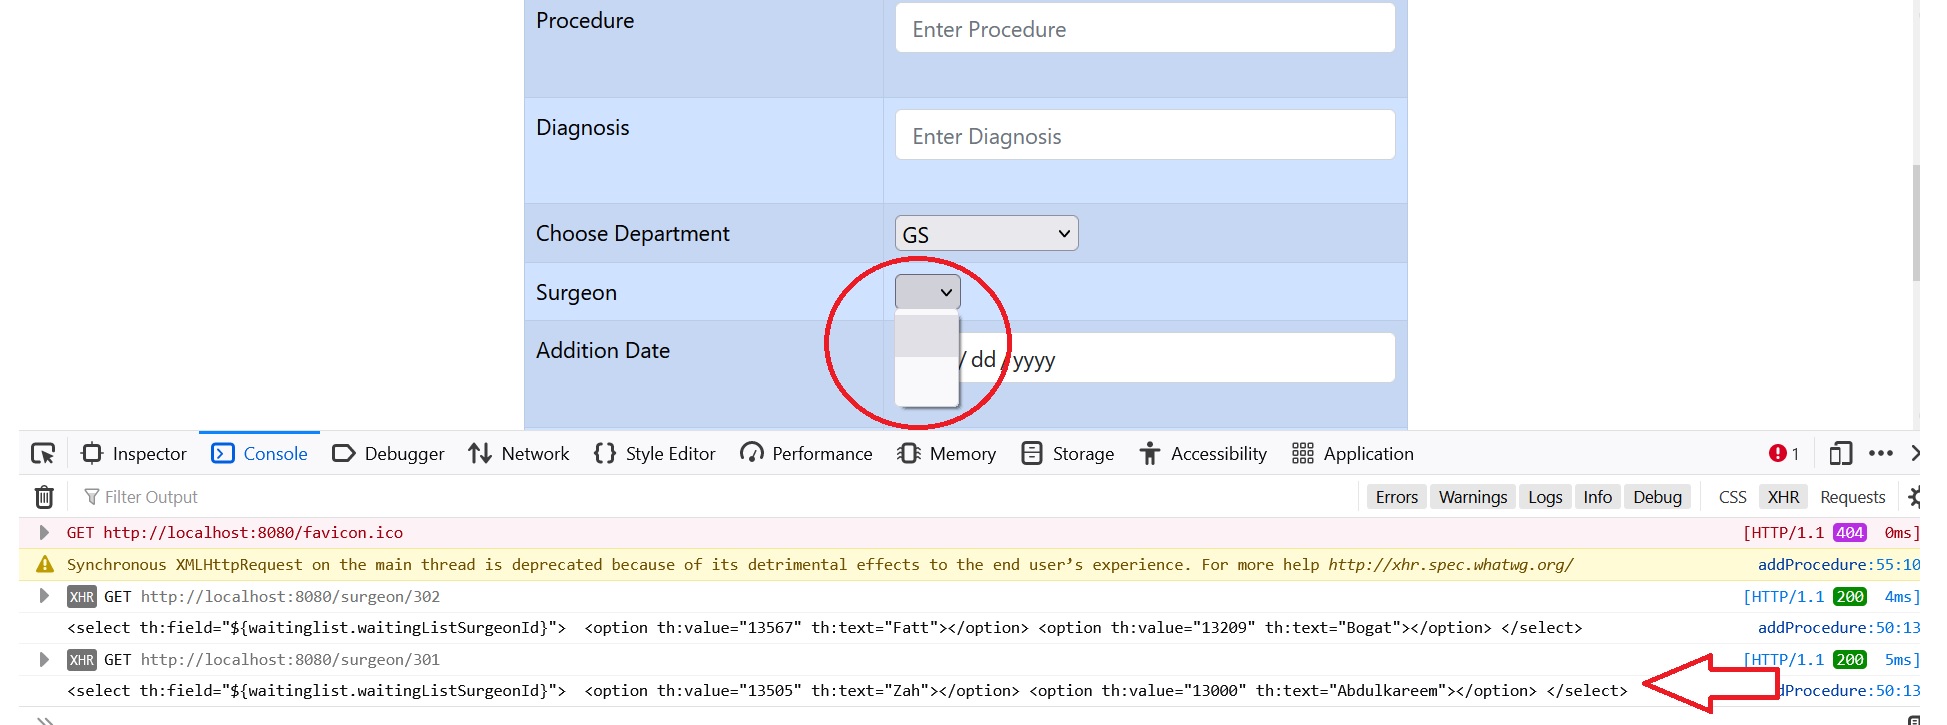Screen dimensions: 1947x725
Task: Enable the Errors log filter
Action: pyautogui.click(x=1396, y=496)
